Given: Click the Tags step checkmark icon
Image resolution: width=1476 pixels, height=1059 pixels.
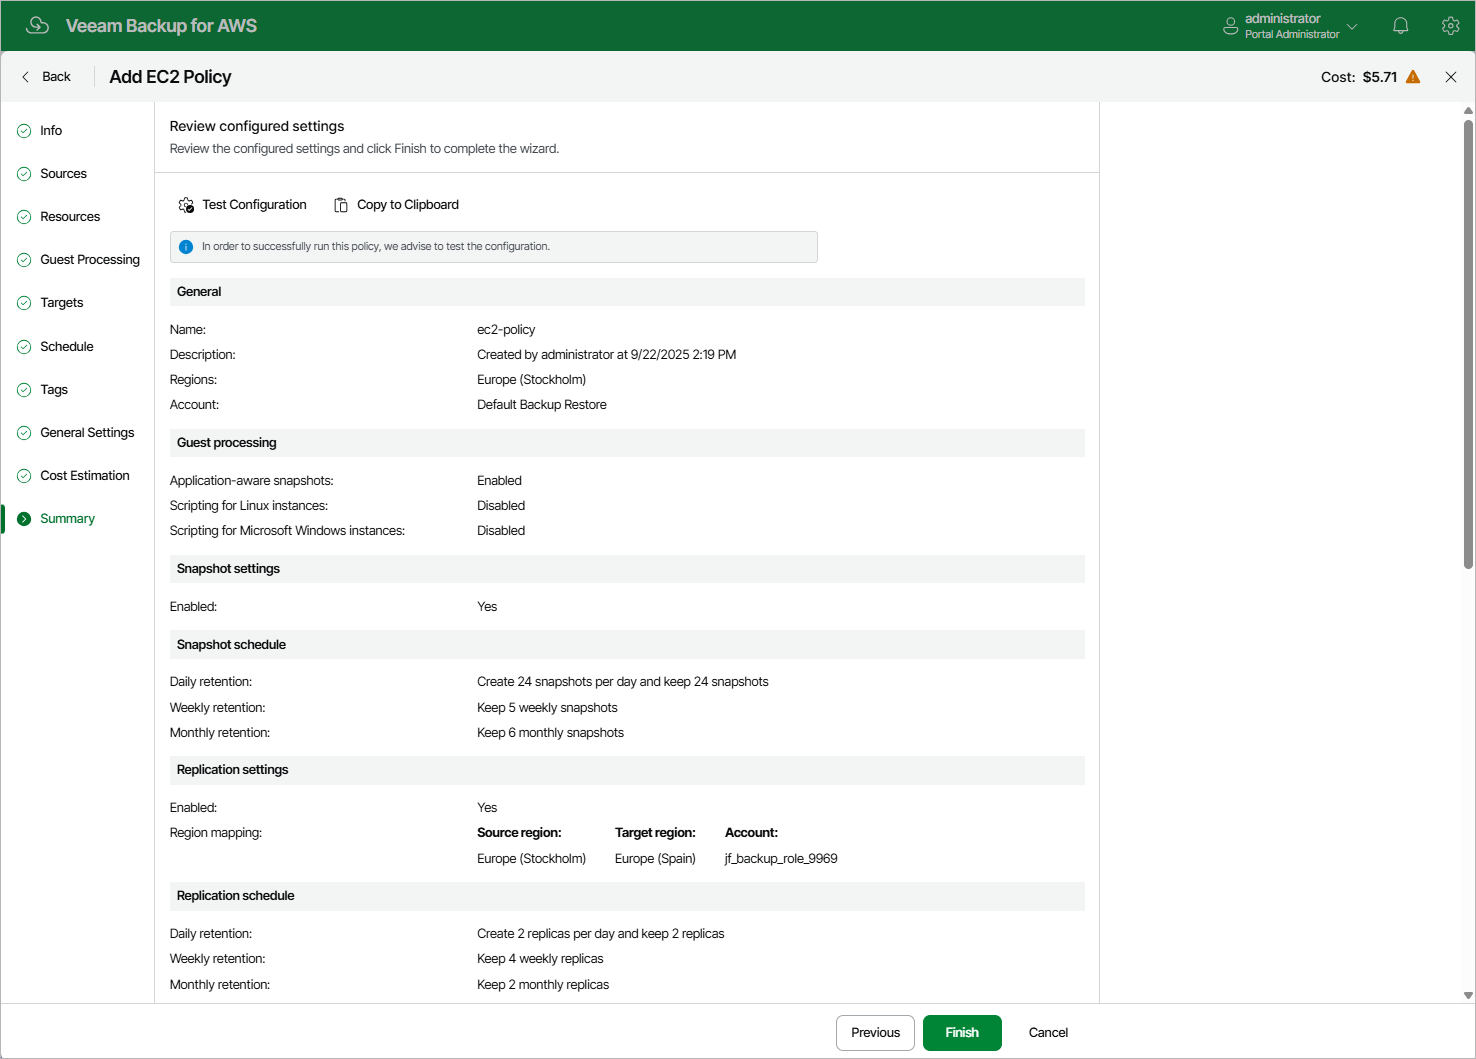Looking at the screenshot, I should coord(24,390).
